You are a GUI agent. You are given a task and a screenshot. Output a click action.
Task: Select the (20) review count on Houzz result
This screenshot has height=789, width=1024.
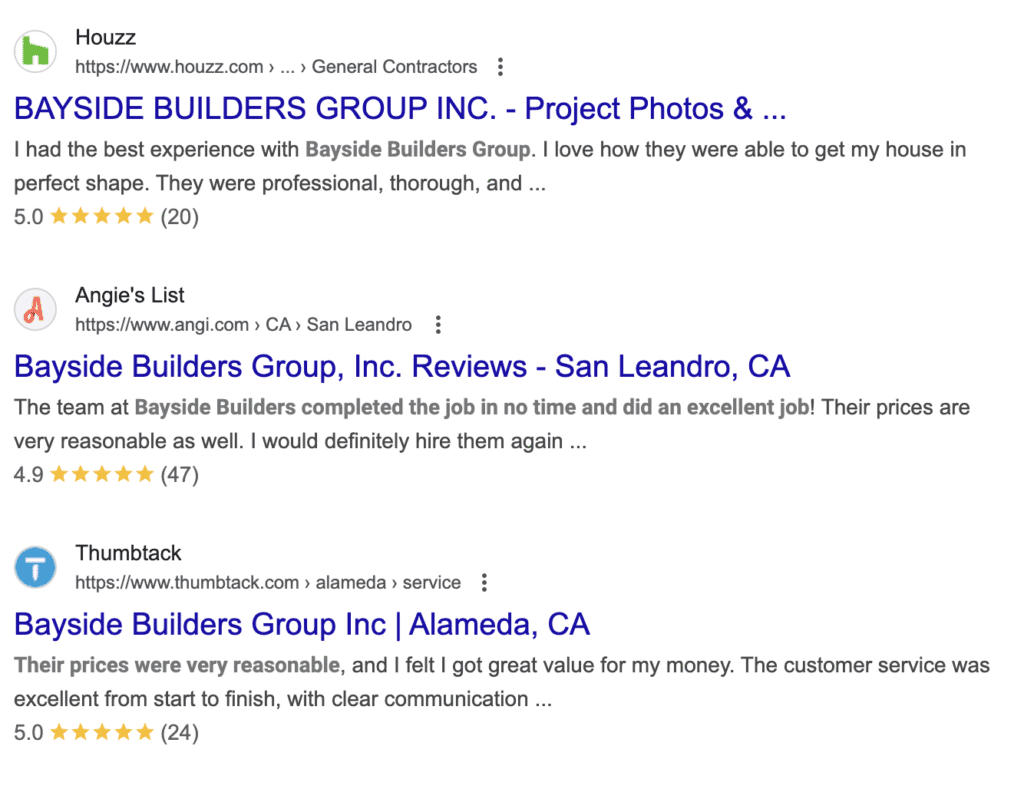click(179, 215)
